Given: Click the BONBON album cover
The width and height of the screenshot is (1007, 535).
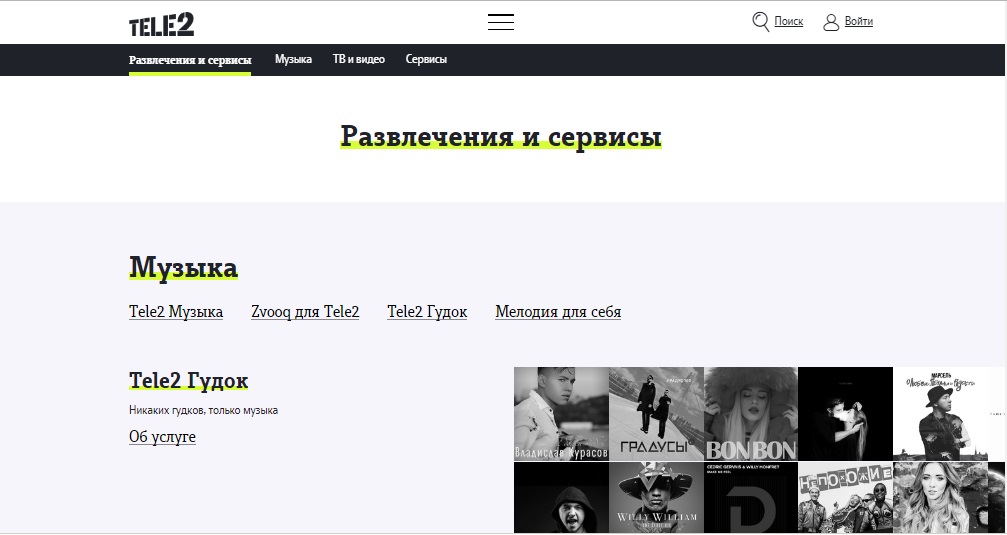Looking at the screenshot, I should click(751, 413).
